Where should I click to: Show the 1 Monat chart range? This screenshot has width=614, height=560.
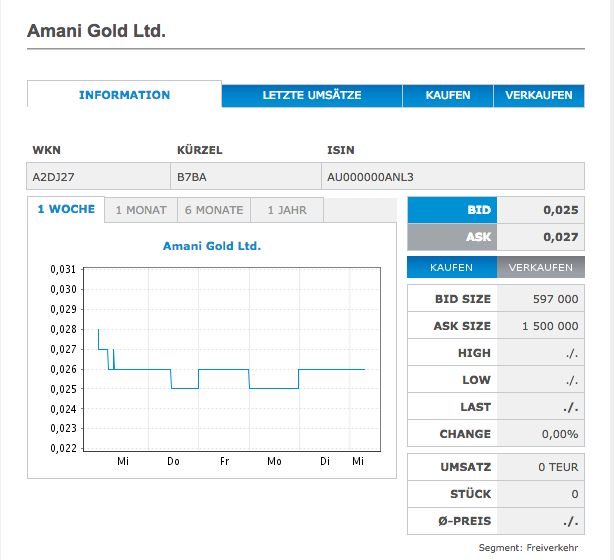pos(141,210)
